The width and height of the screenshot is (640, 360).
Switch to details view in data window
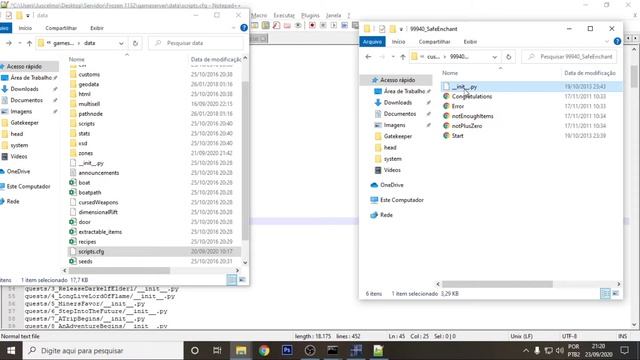[x=231, y=280]
